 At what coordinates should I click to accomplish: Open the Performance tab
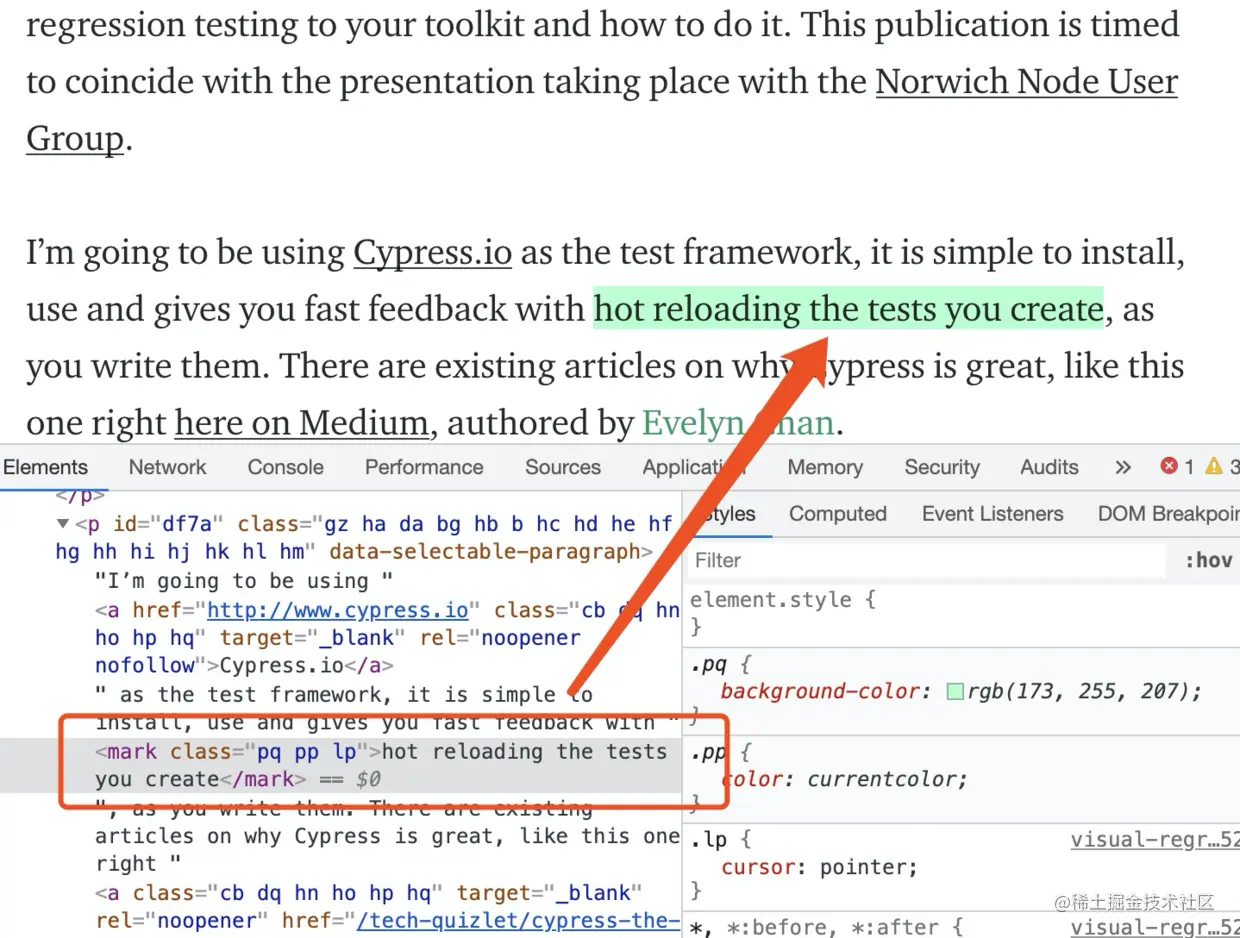coord(423,467)
